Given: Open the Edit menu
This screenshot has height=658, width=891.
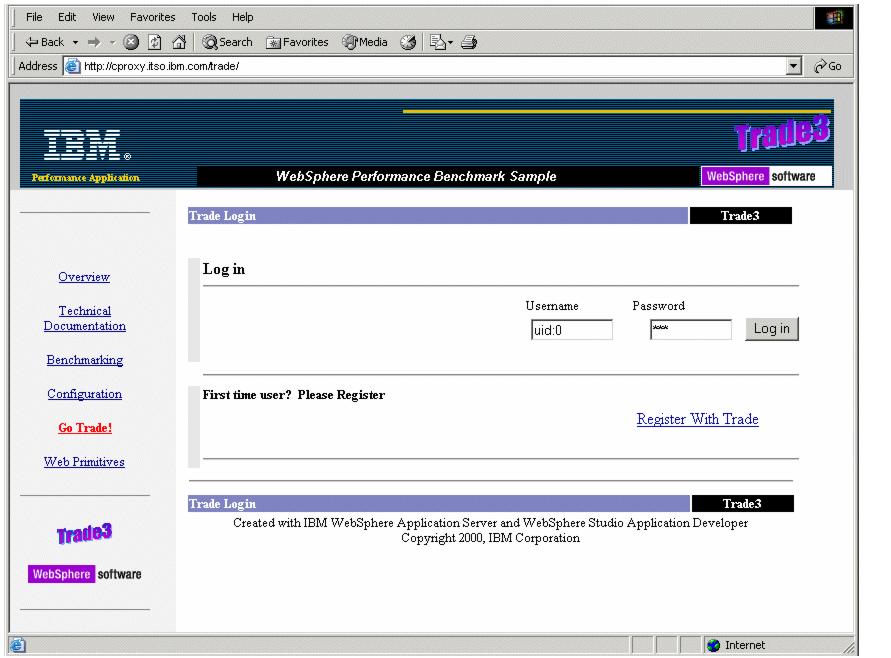Looking at the screenshot, I should (x=67, y=17).
